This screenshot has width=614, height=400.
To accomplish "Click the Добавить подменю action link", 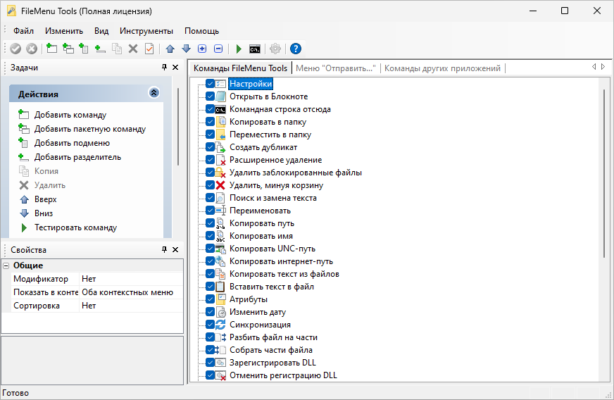I will click(x=72, y=143).
